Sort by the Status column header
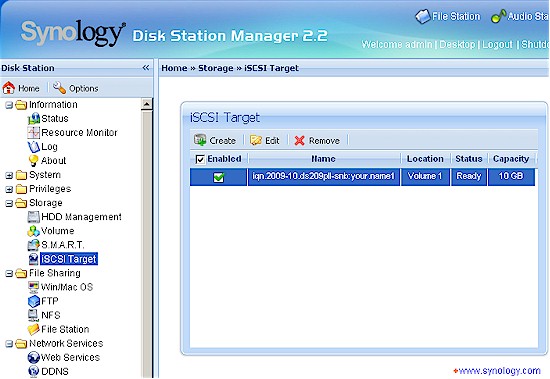The width and height of the screenshot is (550, 379). (x=469, y=159)
